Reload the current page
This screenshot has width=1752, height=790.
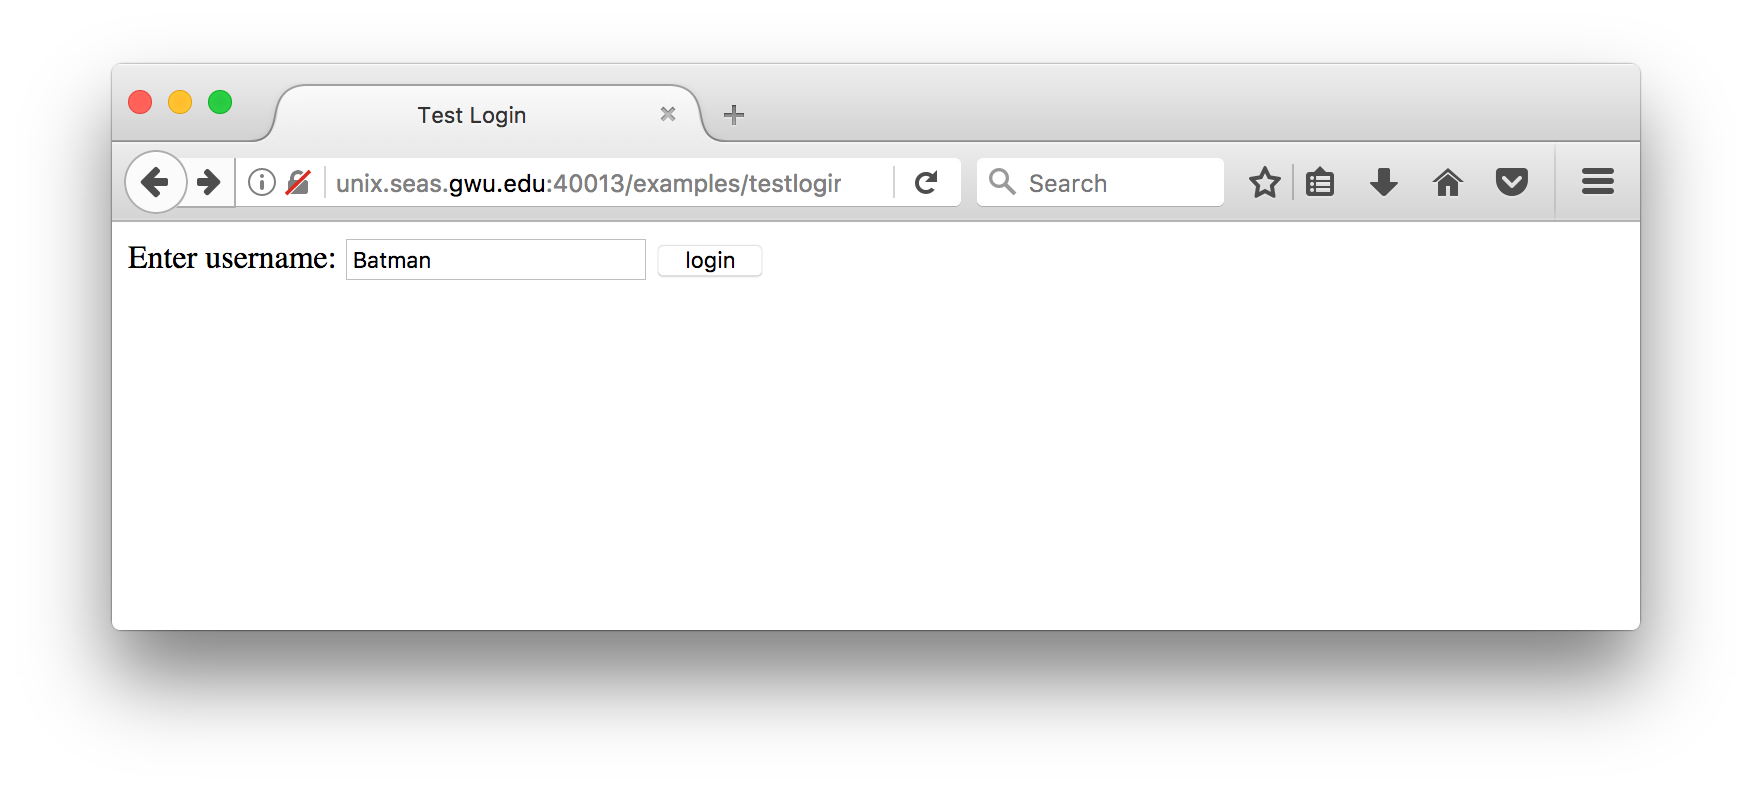[x=927, y=182]
